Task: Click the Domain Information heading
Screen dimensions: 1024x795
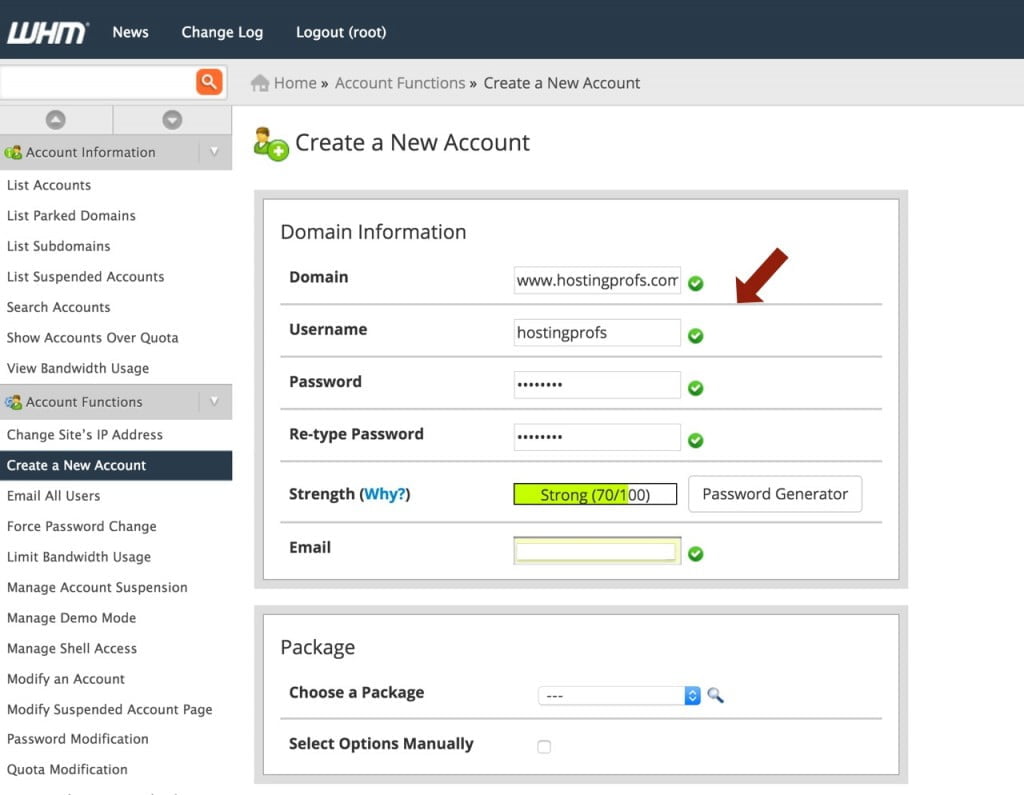Action: 374,232
